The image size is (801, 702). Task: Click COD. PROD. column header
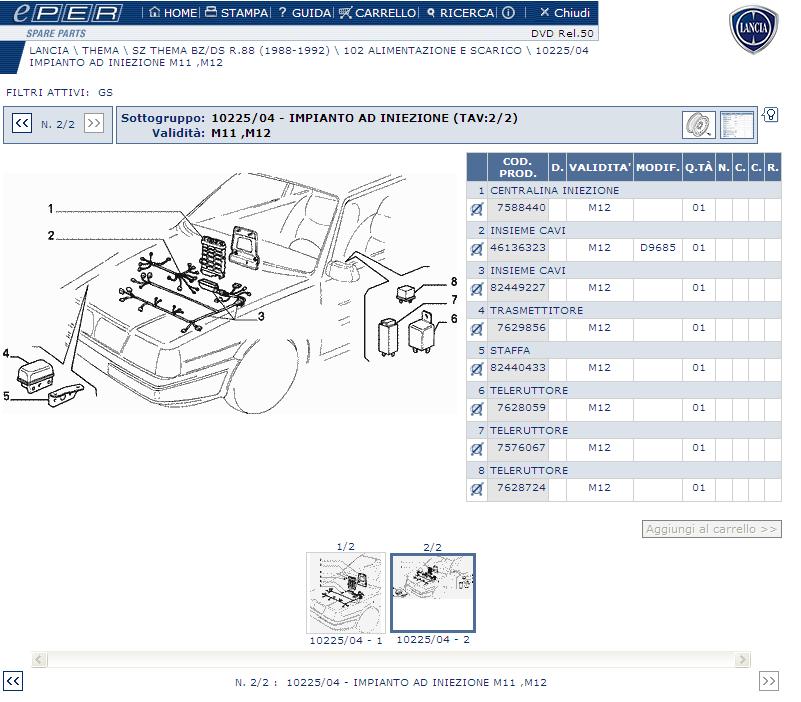[x=517, y=167]
